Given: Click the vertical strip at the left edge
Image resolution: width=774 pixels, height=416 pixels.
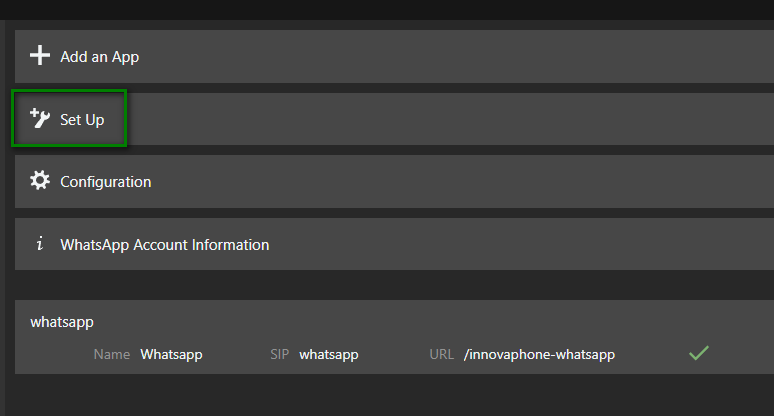Looking at the screenshot, I should point(6,200).
